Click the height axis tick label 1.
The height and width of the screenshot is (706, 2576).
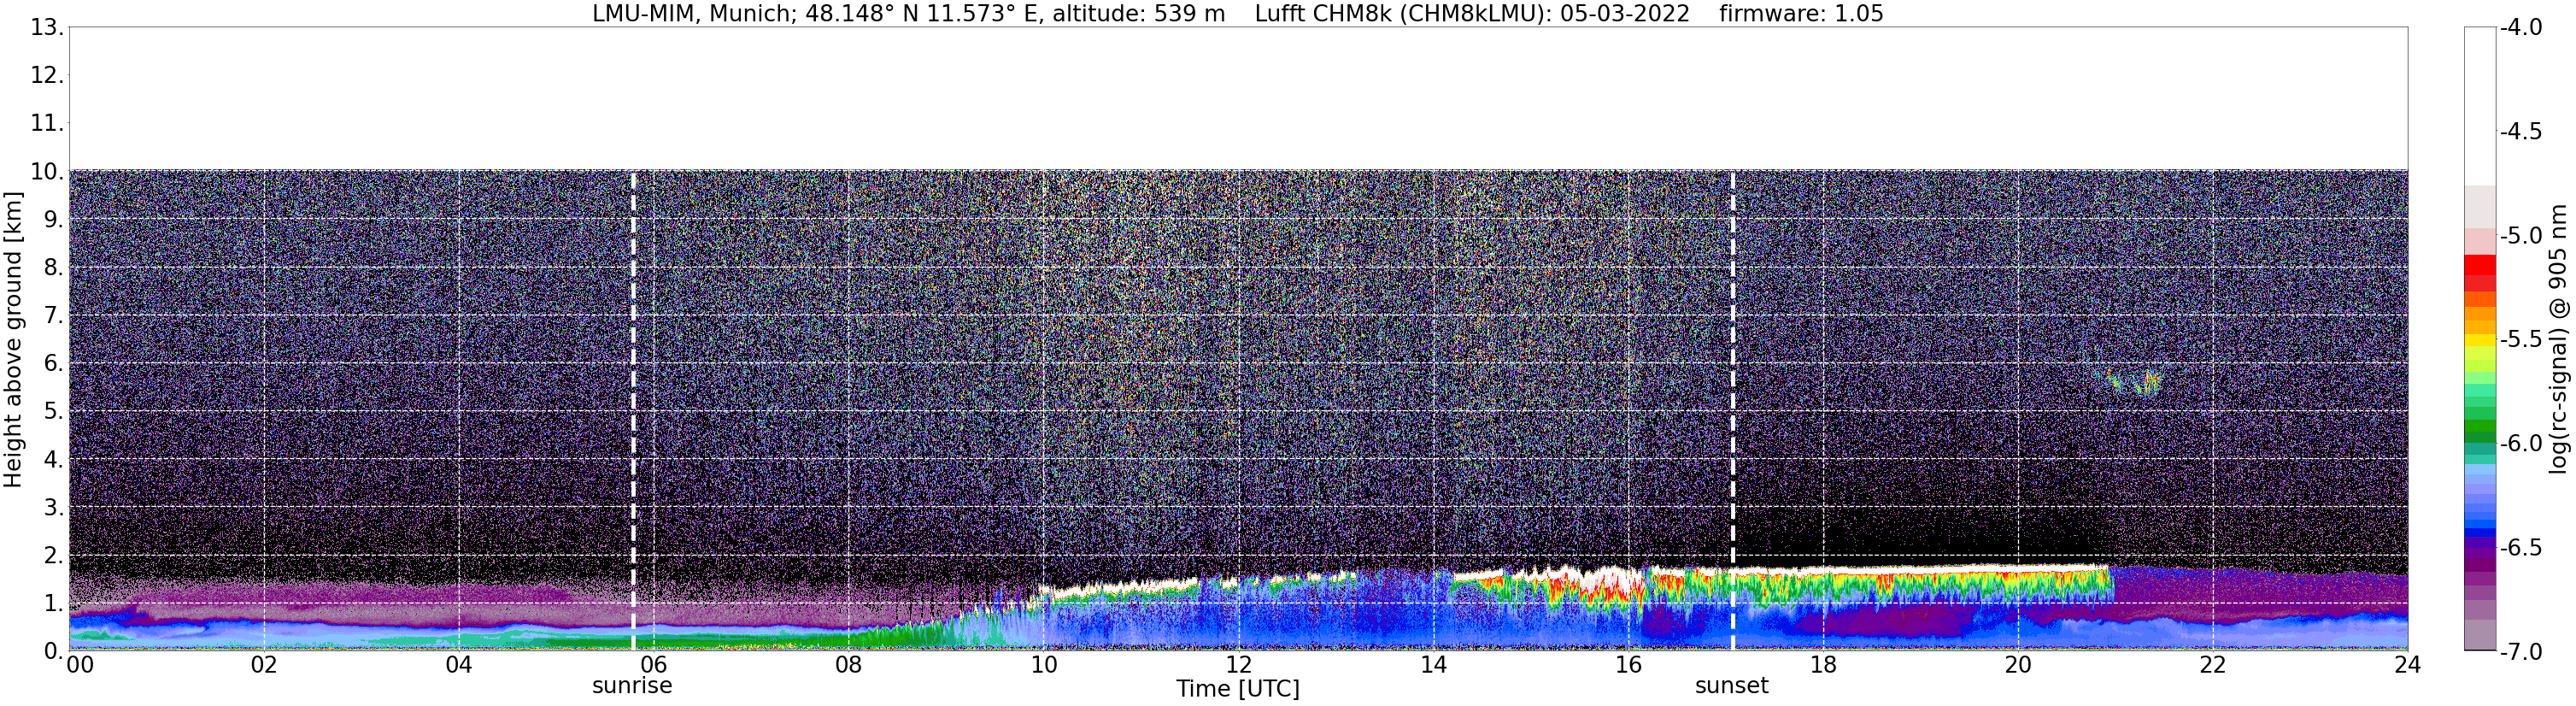tap(53, 603)
